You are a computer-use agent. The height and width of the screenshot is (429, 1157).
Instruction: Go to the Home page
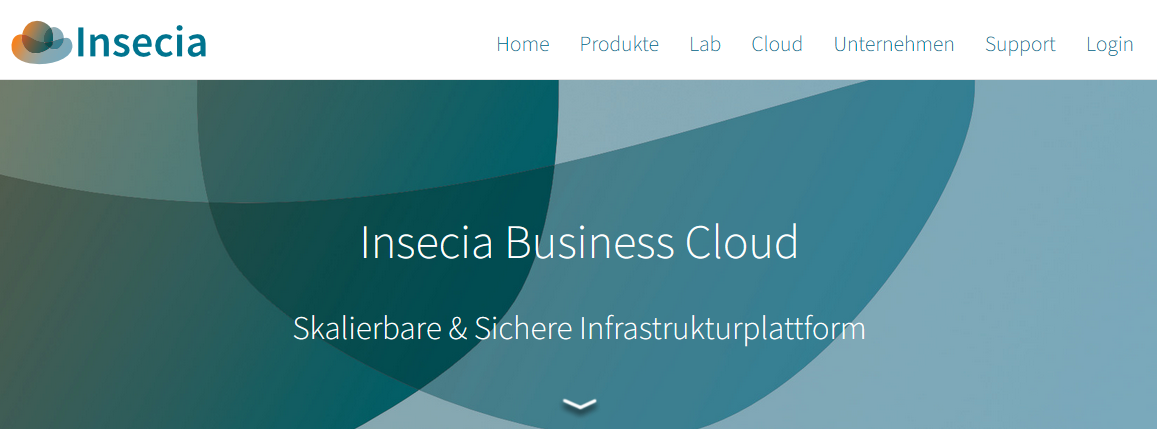point(522,44)
